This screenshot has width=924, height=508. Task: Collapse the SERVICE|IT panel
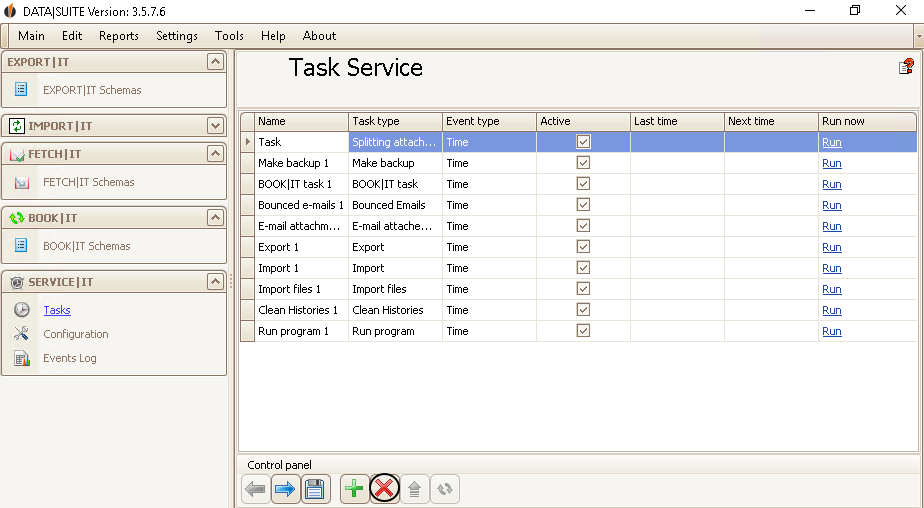point(216,282)
